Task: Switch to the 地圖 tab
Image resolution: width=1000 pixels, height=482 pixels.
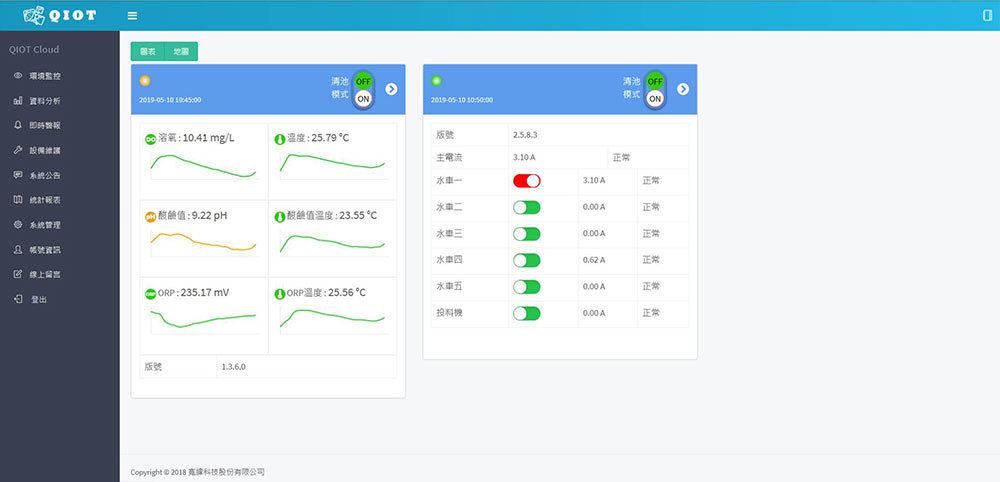Action: (181, 51)
